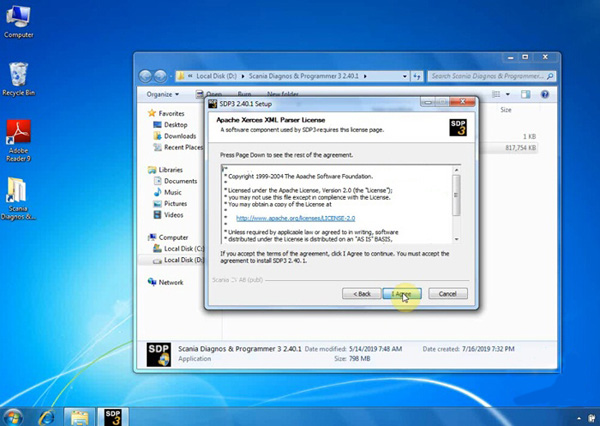Click Local Disk (D:) in the address bar
The image size is (600, 426).
216,76
